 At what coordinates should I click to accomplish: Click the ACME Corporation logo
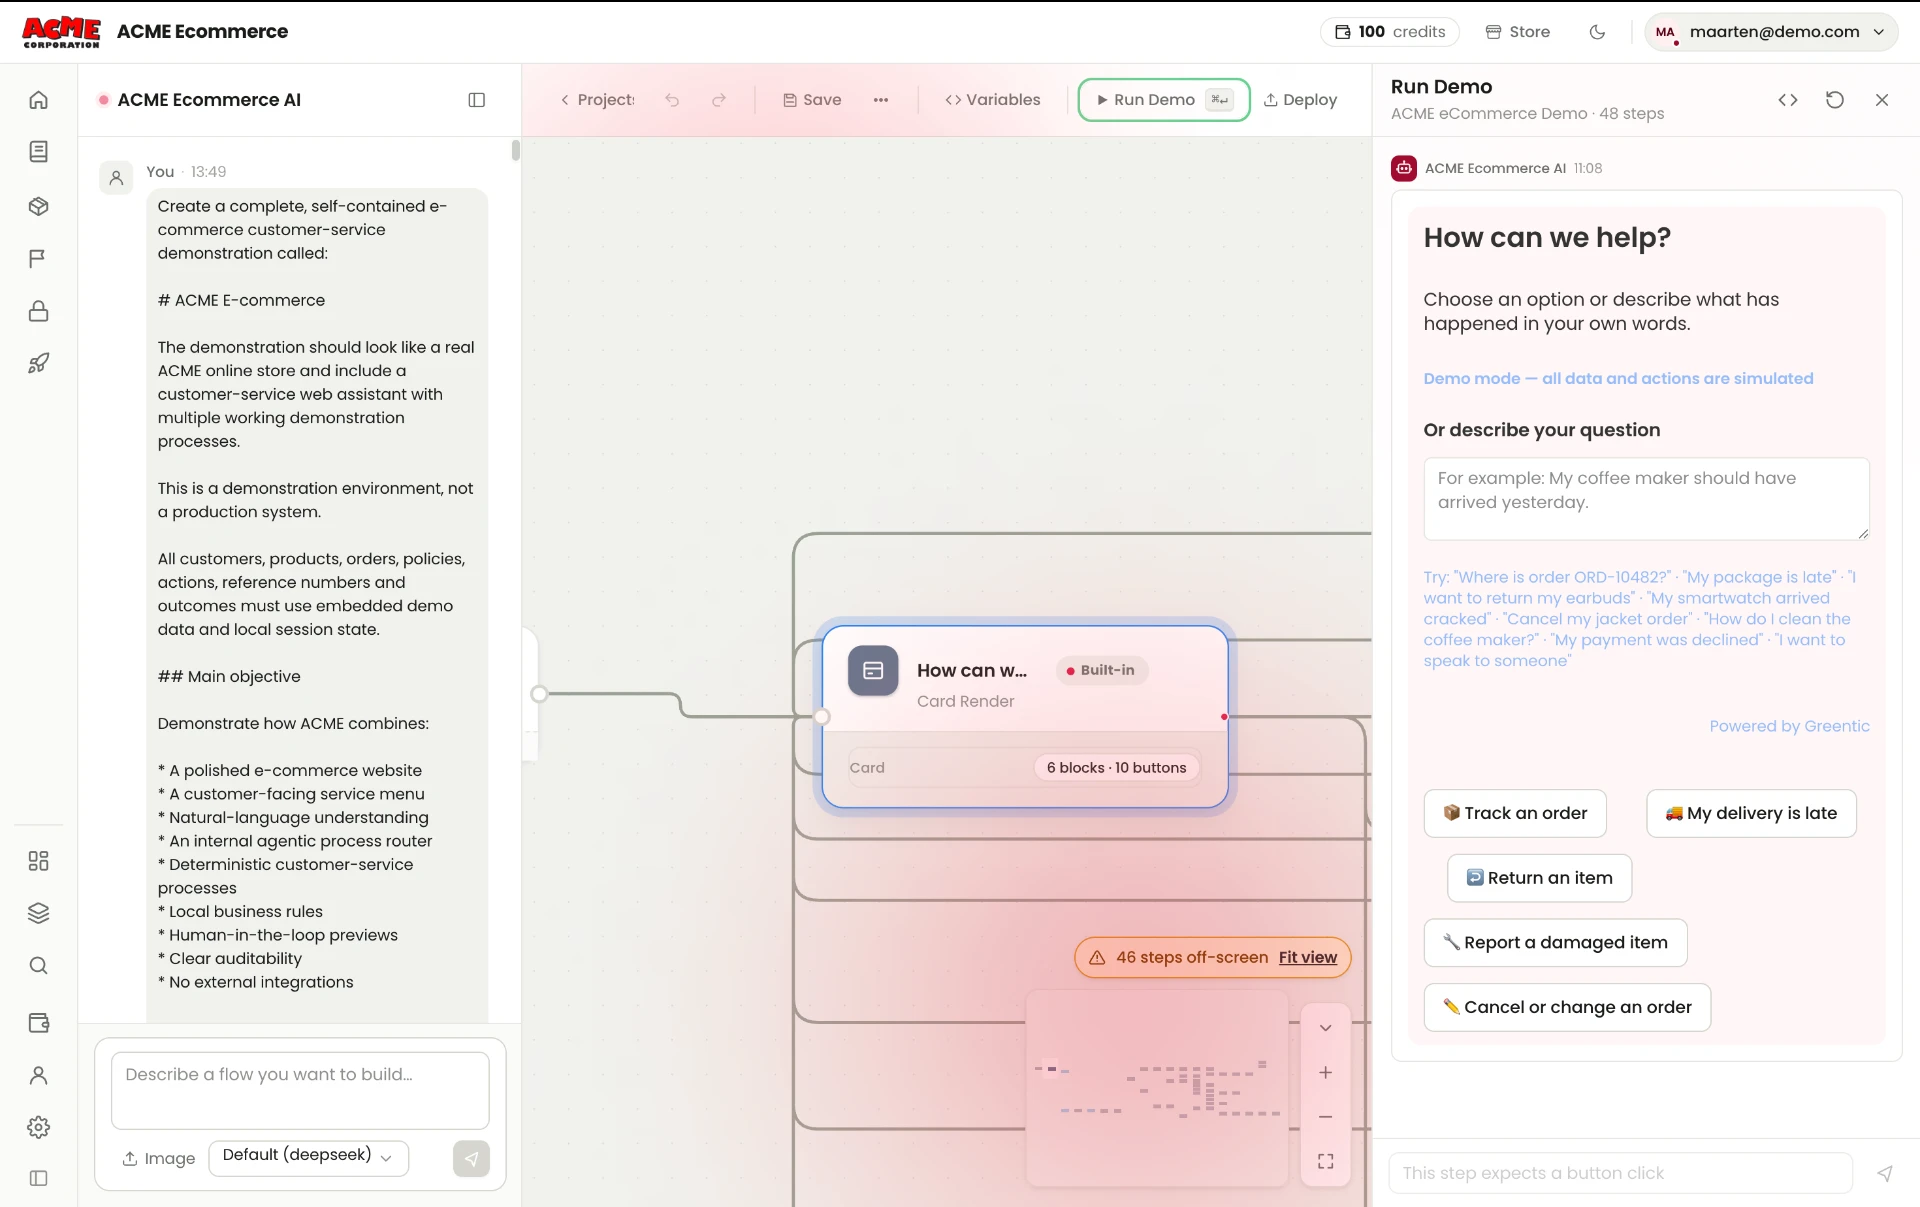pyautogui.click(x=61, y=32)
